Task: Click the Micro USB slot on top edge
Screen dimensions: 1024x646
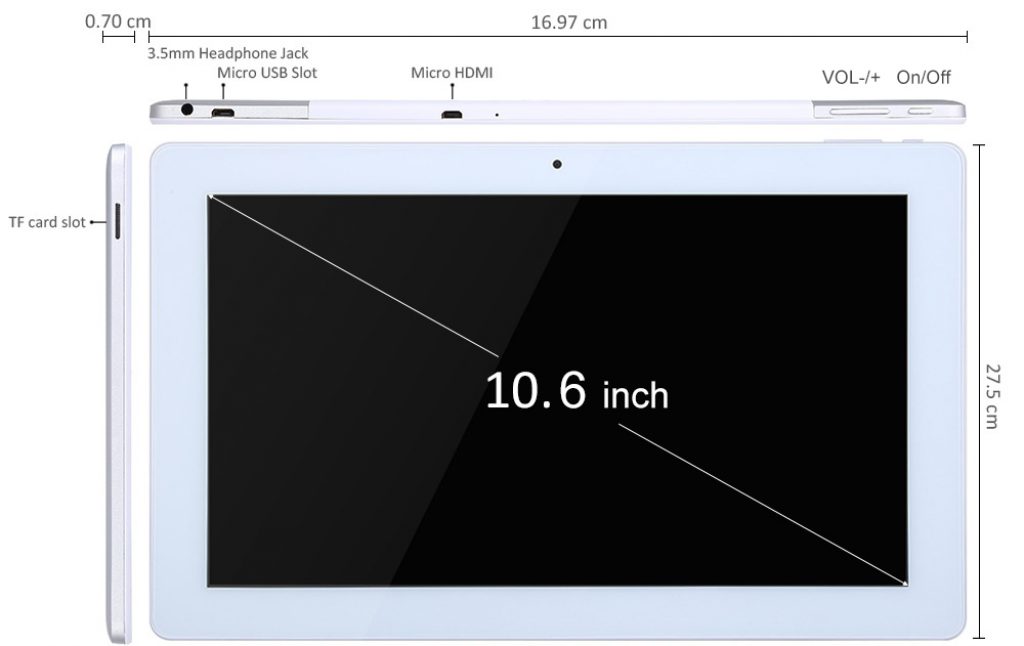Action: click(222, 112)
